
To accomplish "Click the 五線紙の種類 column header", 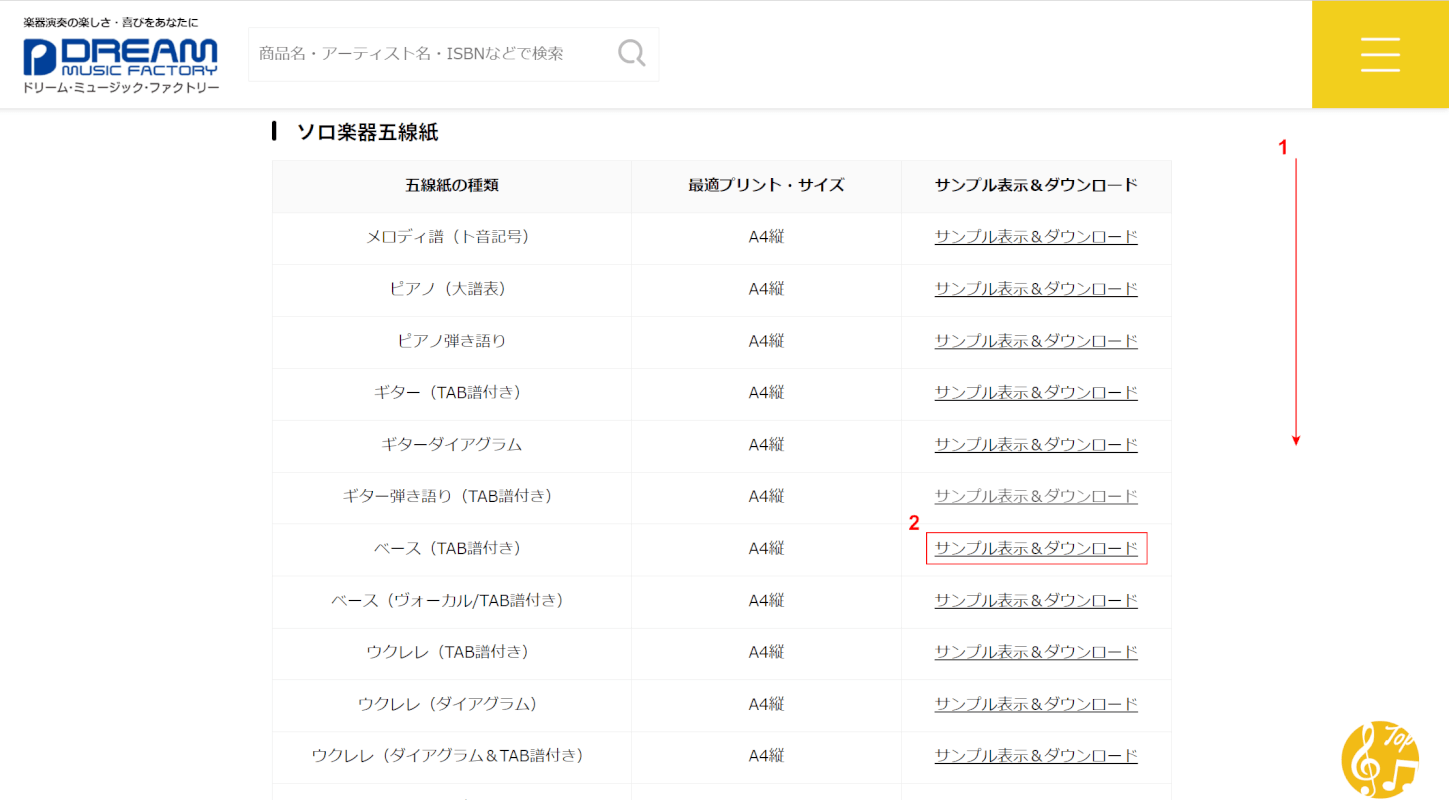I will click(452, 185).
